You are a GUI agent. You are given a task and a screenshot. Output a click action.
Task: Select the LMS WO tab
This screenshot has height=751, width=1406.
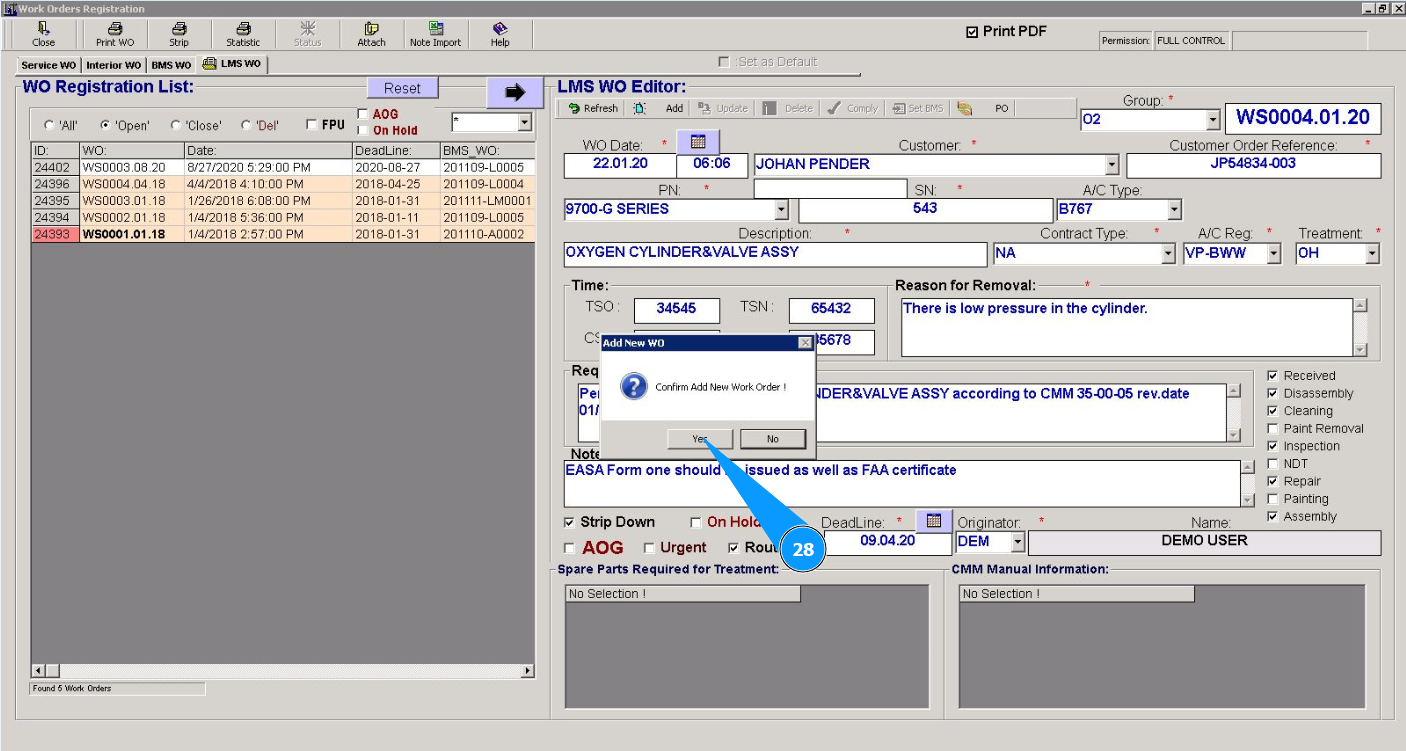tap(232, 64)
